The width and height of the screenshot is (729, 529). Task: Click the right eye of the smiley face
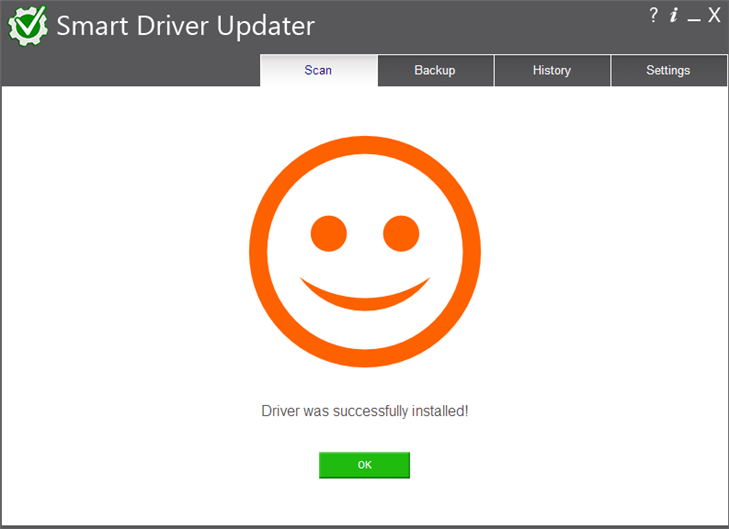click(x=401, y=233)
